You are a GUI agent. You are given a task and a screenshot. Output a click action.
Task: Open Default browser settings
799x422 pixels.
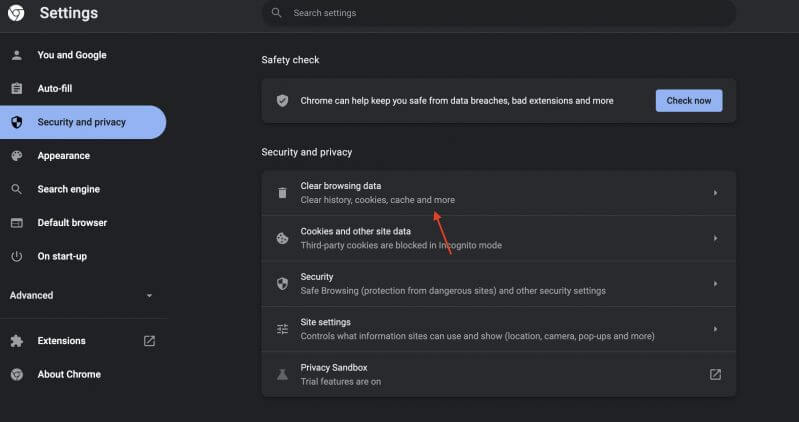(72, 223)
